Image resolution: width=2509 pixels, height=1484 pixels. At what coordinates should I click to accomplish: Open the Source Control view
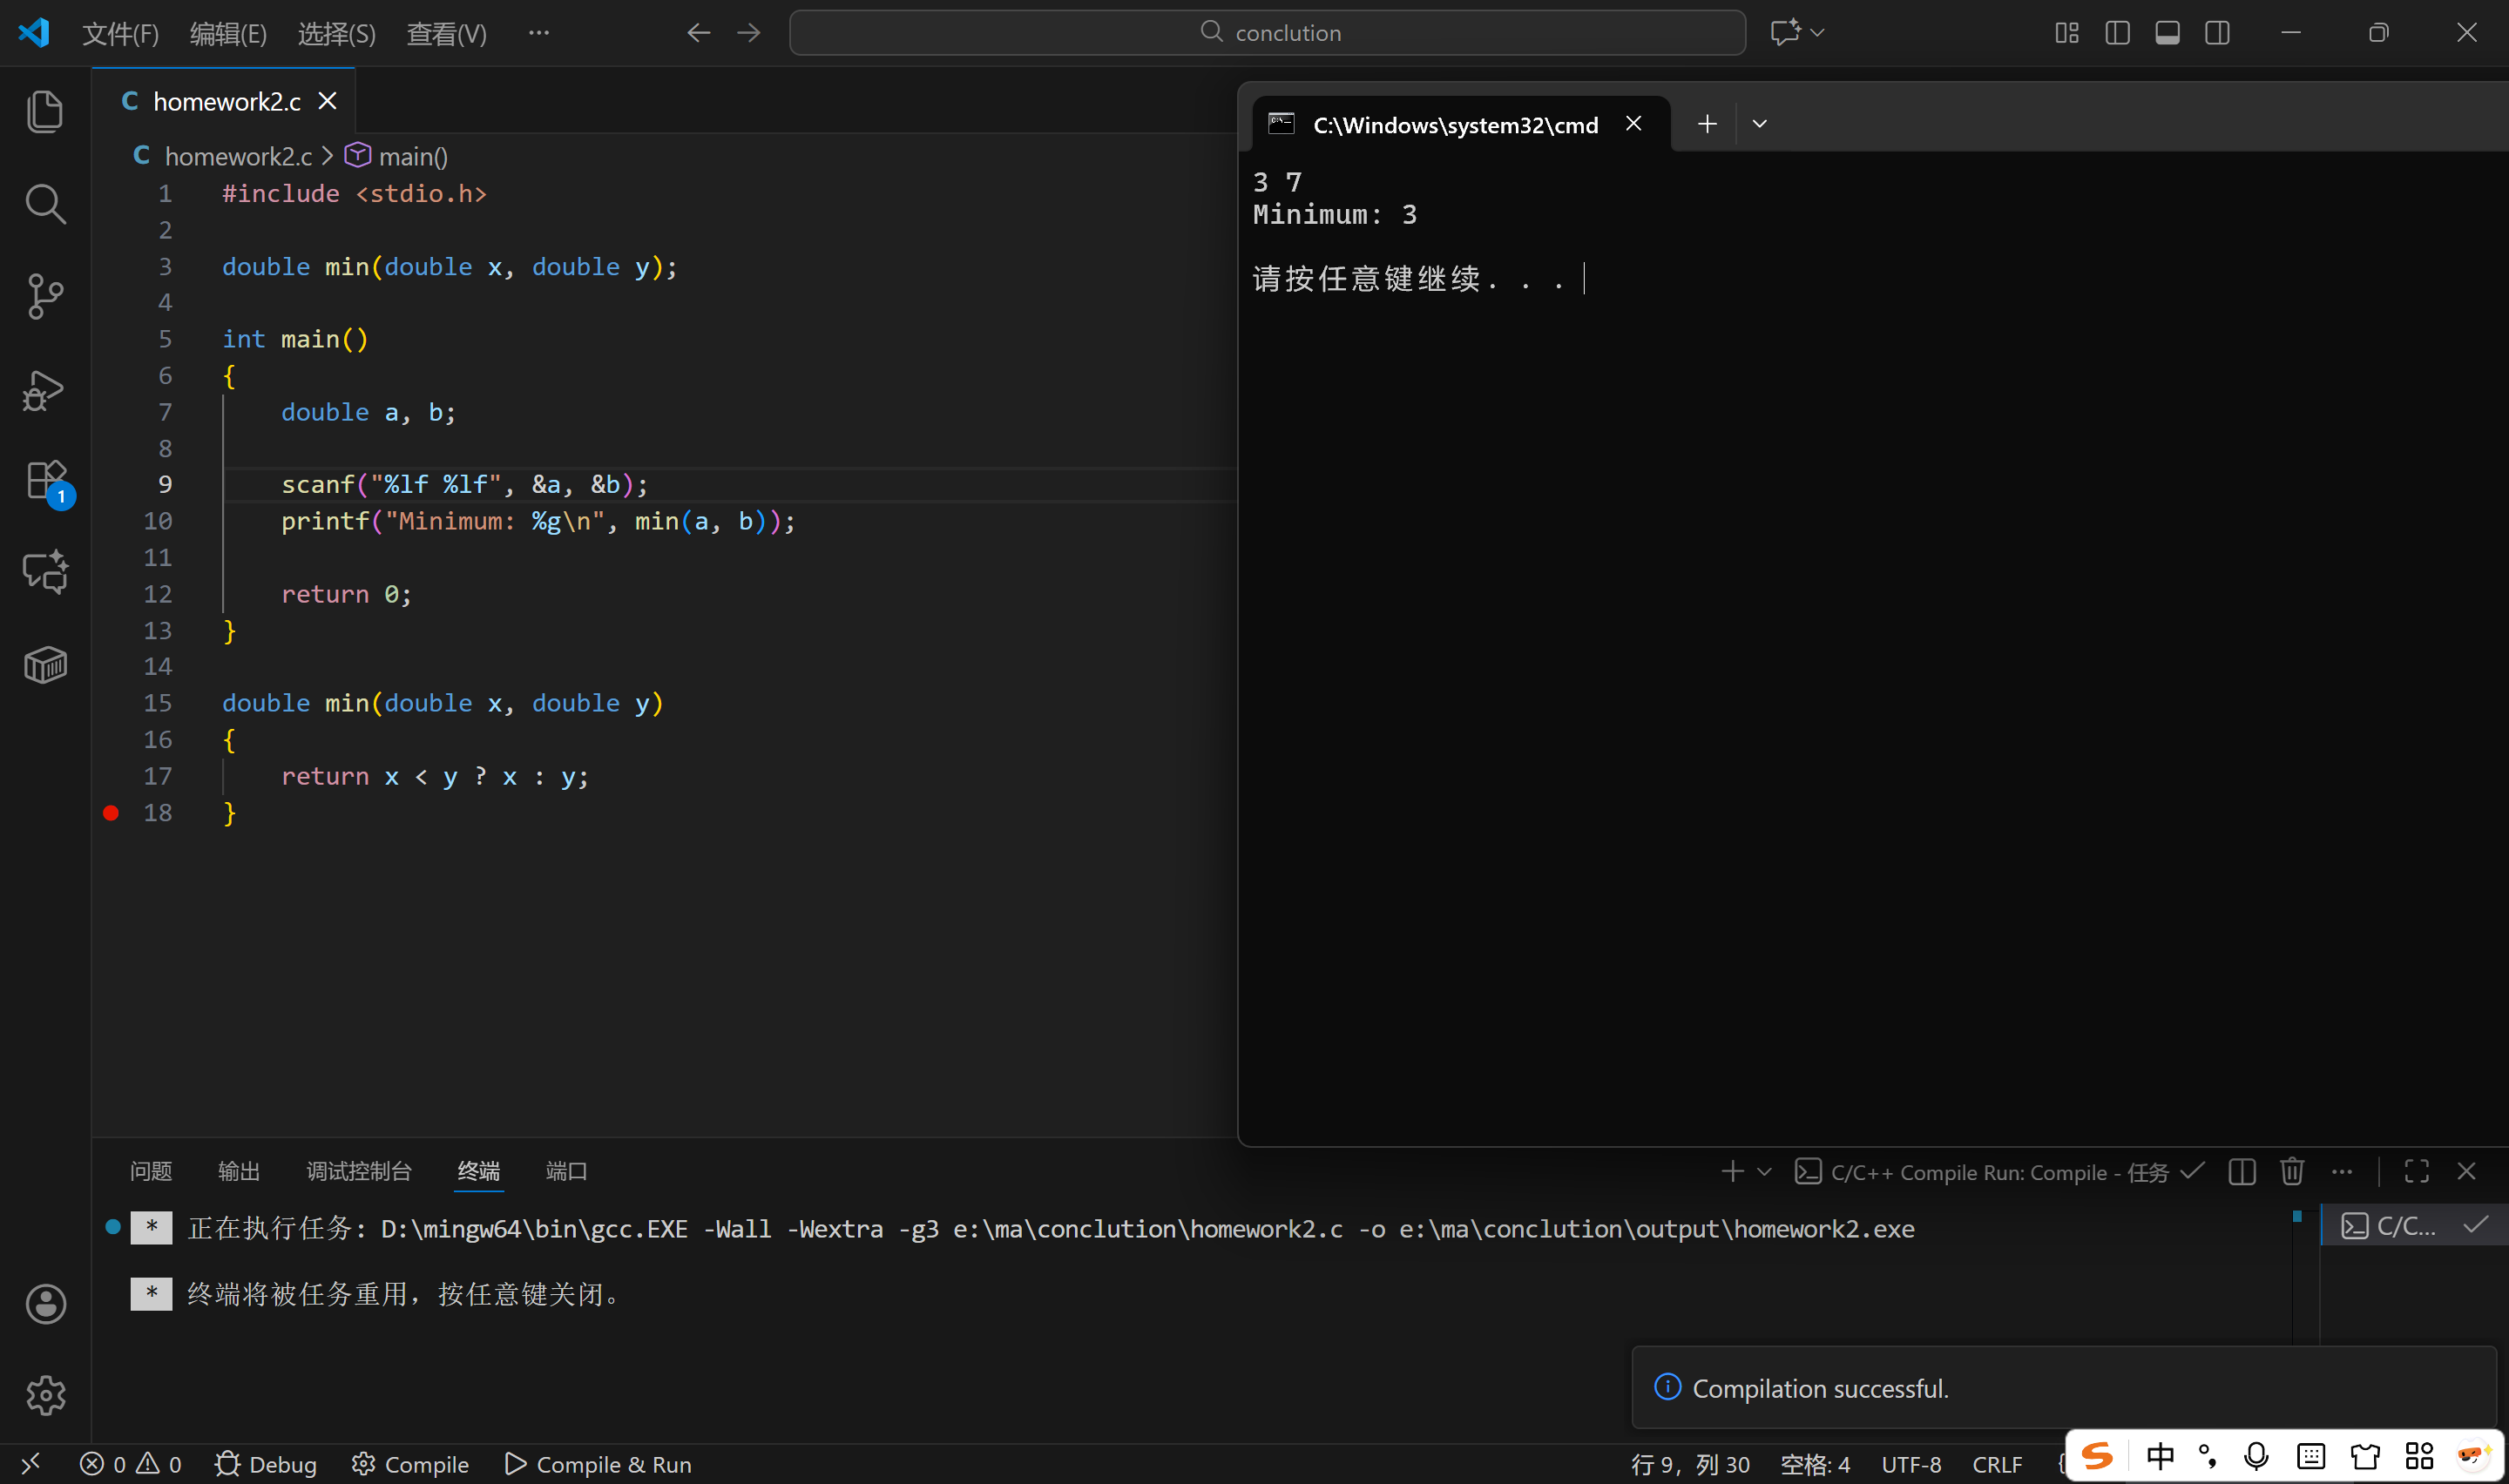click(45, 296)
